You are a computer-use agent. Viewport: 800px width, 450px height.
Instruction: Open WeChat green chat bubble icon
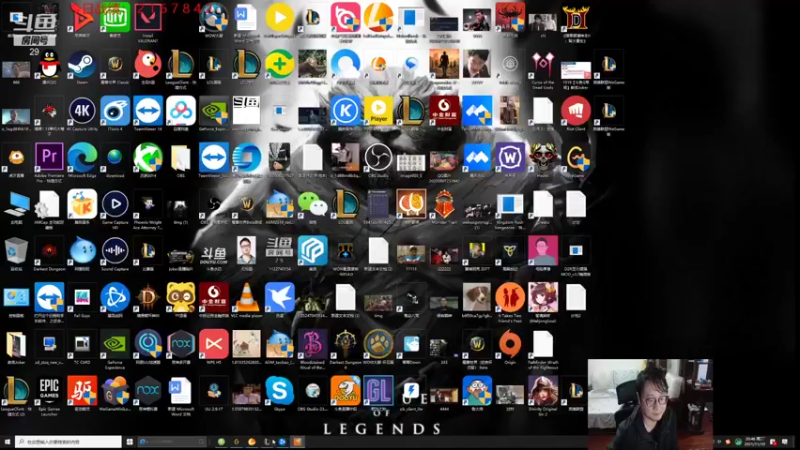tap(312, 204)
